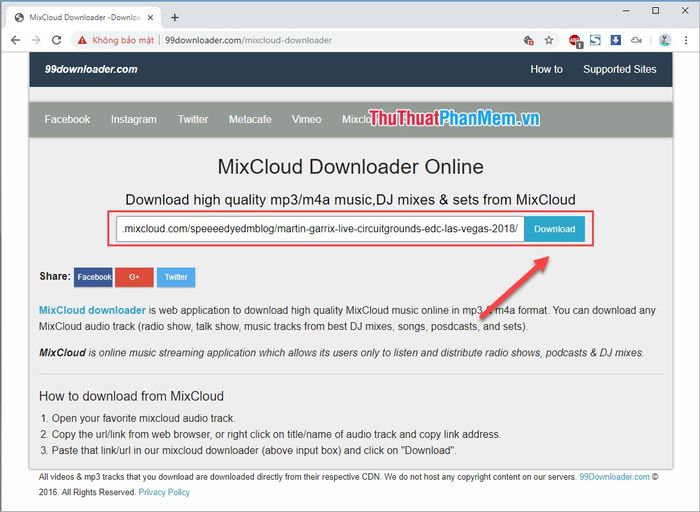
Task: Share via the red G+ button
Action: click(134, 277)
